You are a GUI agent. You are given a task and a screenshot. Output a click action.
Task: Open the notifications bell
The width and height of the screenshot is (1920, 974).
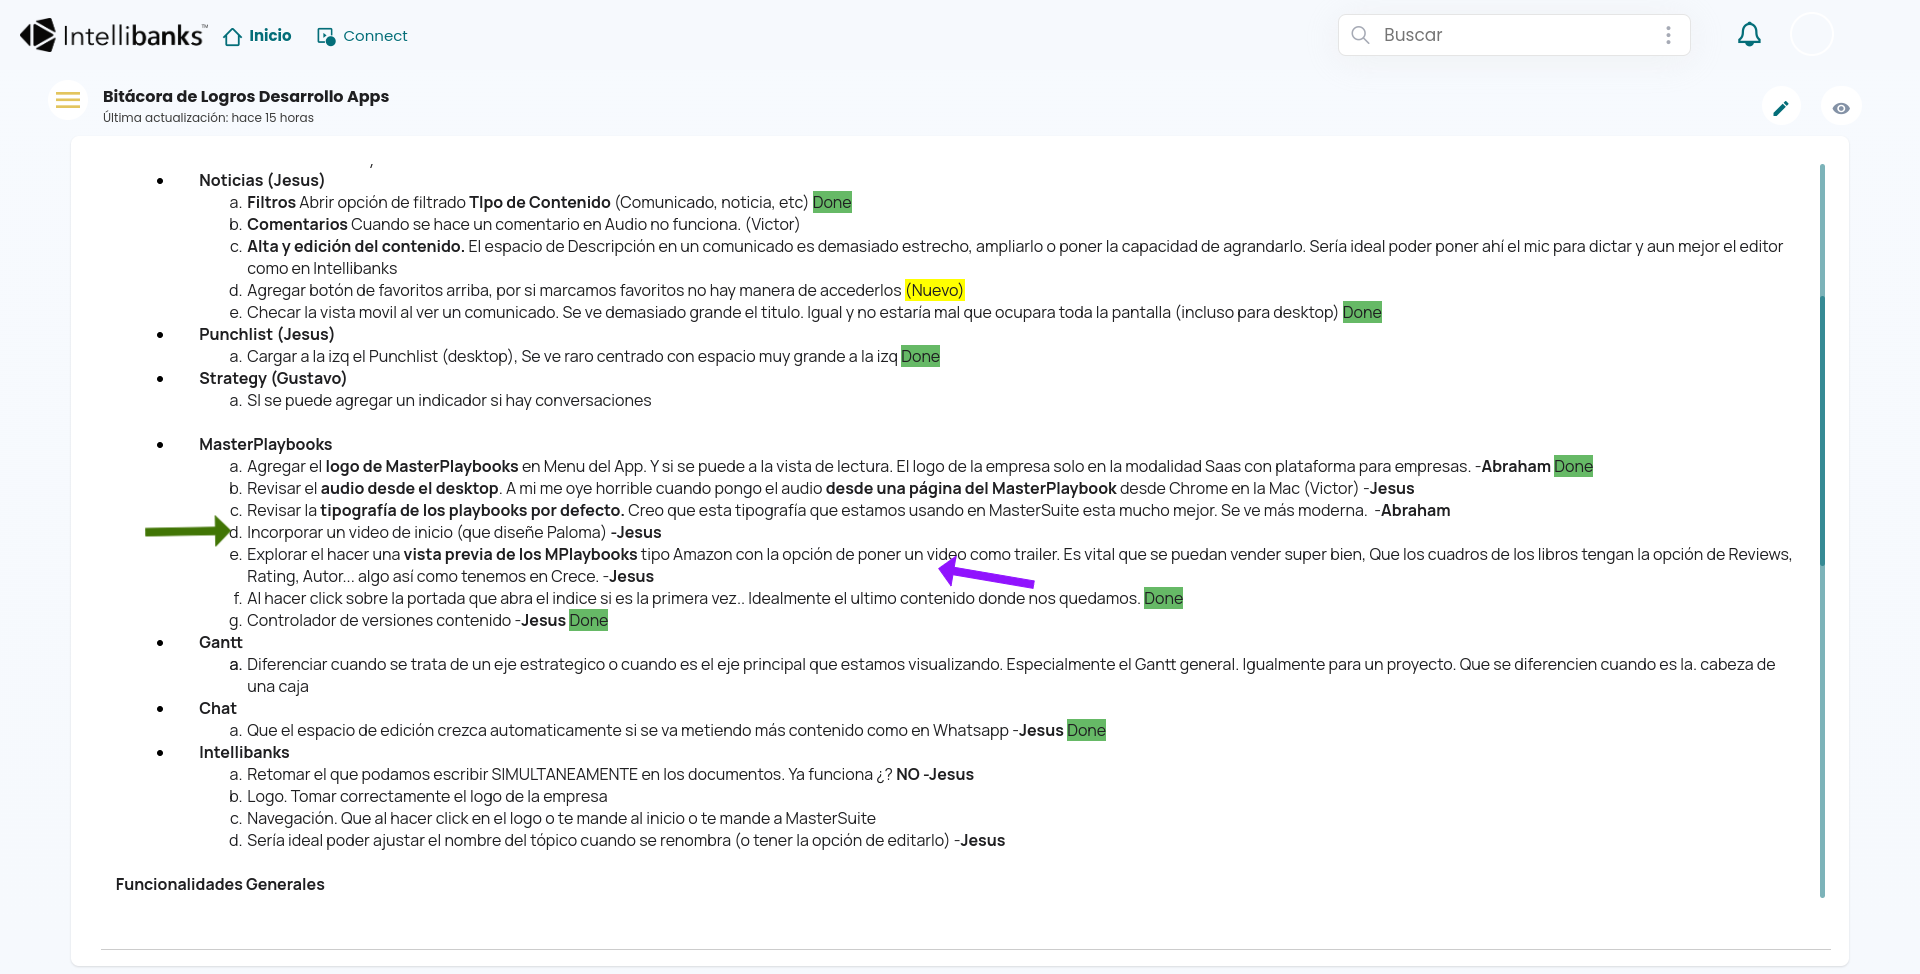[x=1749, y=35]
